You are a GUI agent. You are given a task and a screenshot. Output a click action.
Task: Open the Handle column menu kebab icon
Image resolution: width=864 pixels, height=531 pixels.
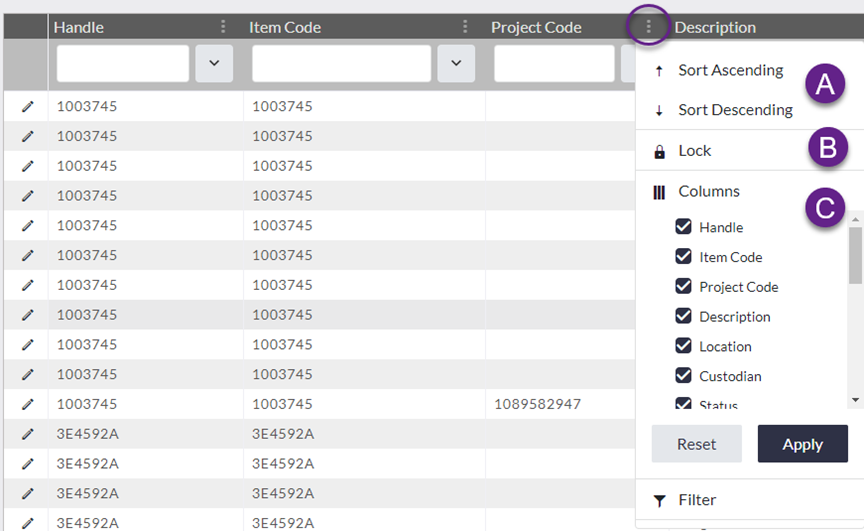[x=223, y=26]
